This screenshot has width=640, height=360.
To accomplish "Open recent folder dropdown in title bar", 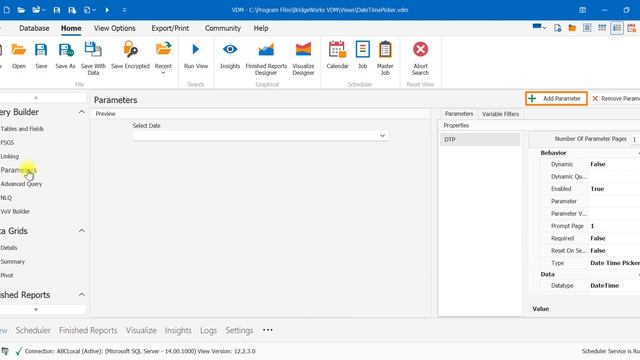I will pos(39,10).
